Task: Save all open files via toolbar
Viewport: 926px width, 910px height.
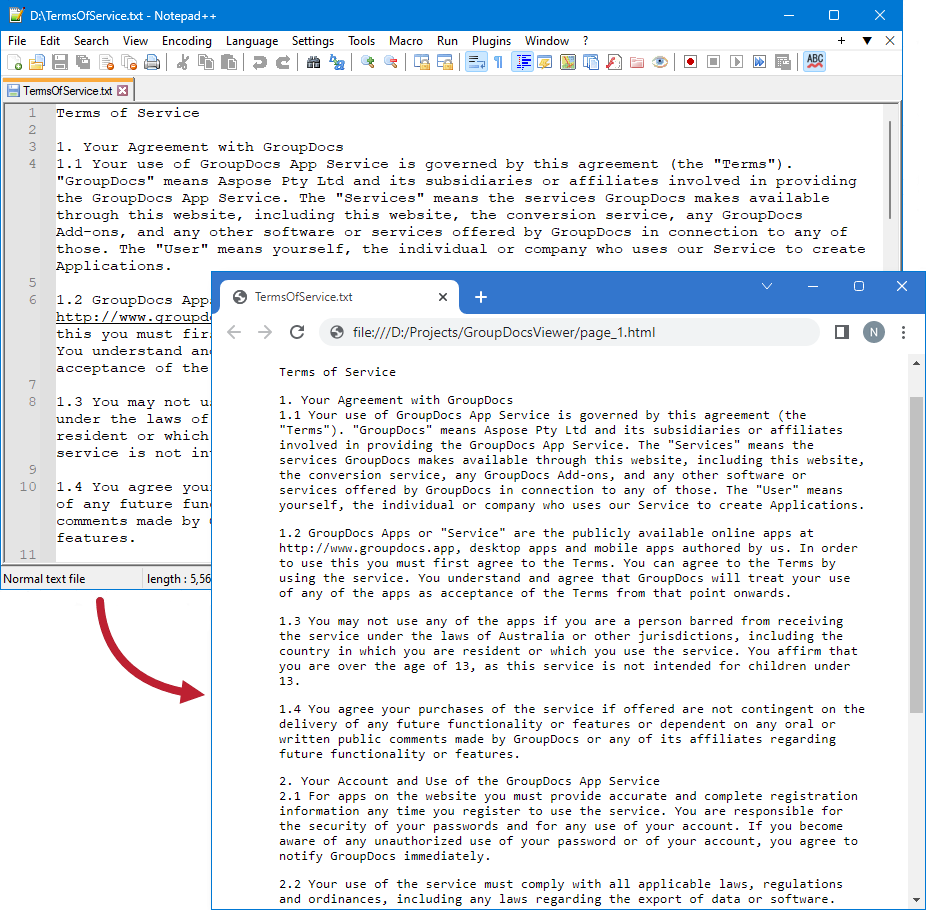Action: (x=82, y=61)
